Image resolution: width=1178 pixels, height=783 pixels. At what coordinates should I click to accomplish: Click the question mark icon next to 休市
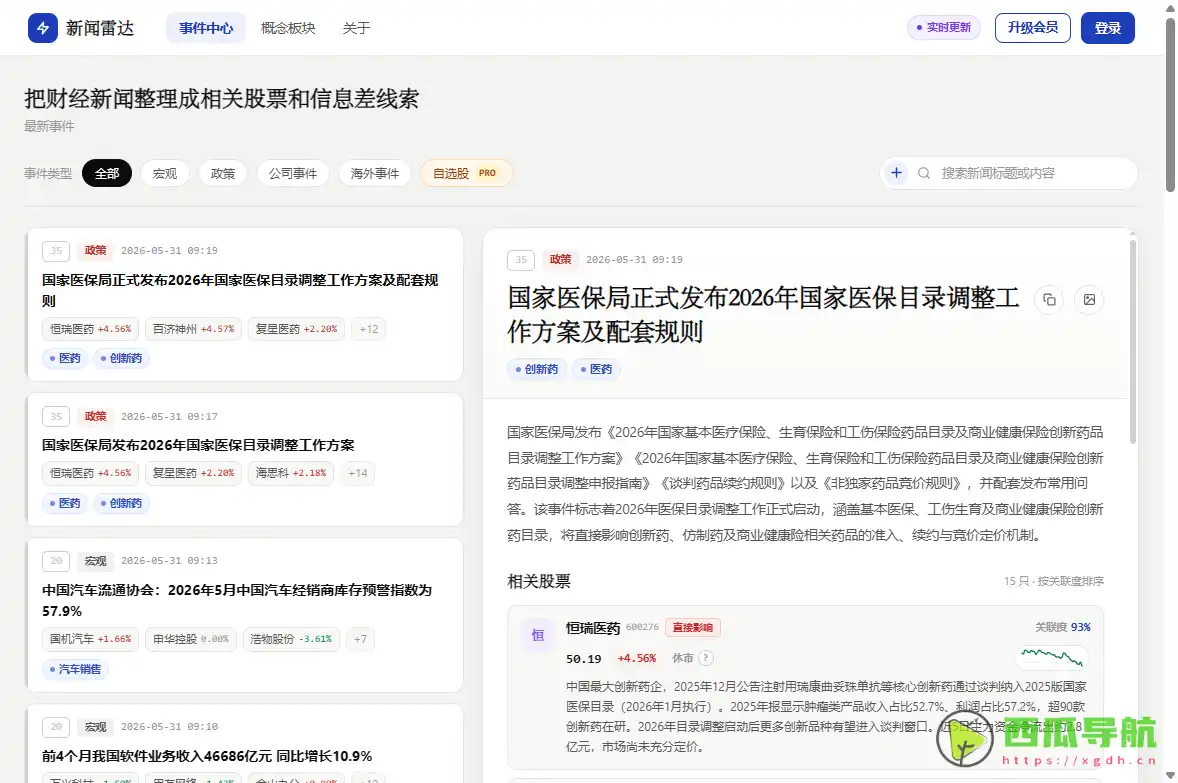coord(705,658)
